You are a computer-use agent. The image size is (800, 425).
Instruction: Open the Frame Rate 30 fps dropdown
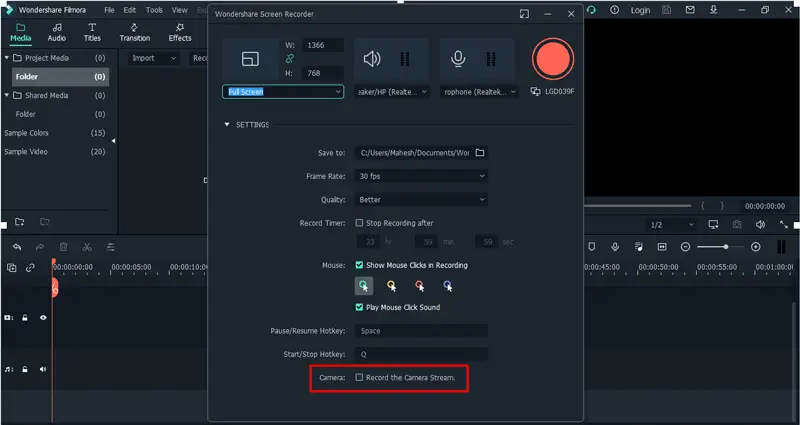tap(421, 176)
